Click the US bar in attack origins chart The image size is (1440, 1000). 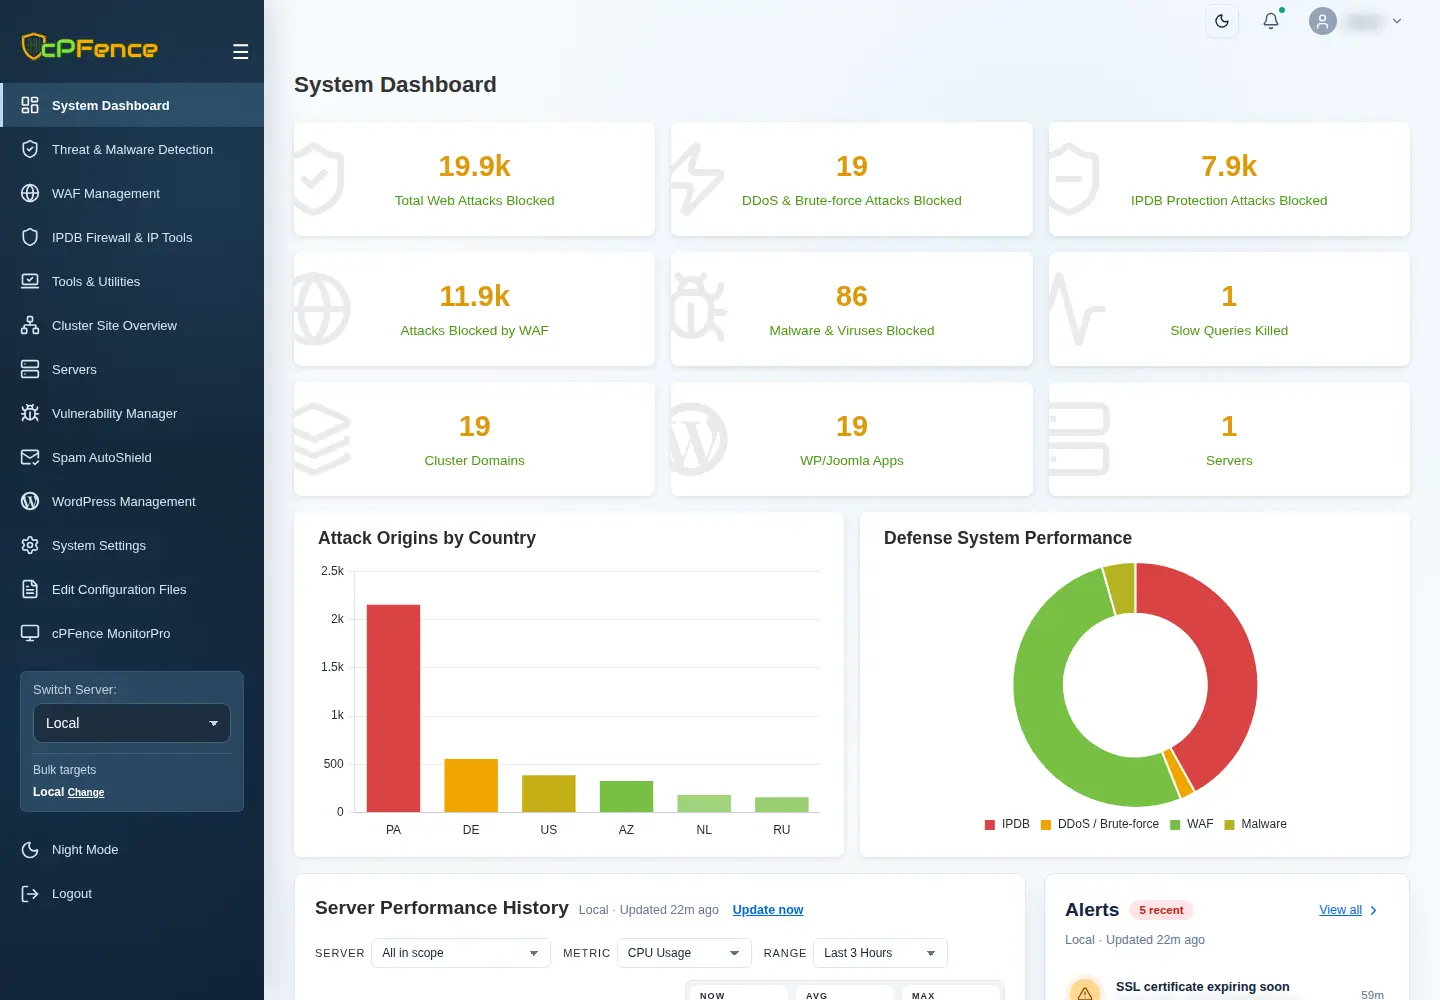549,793
